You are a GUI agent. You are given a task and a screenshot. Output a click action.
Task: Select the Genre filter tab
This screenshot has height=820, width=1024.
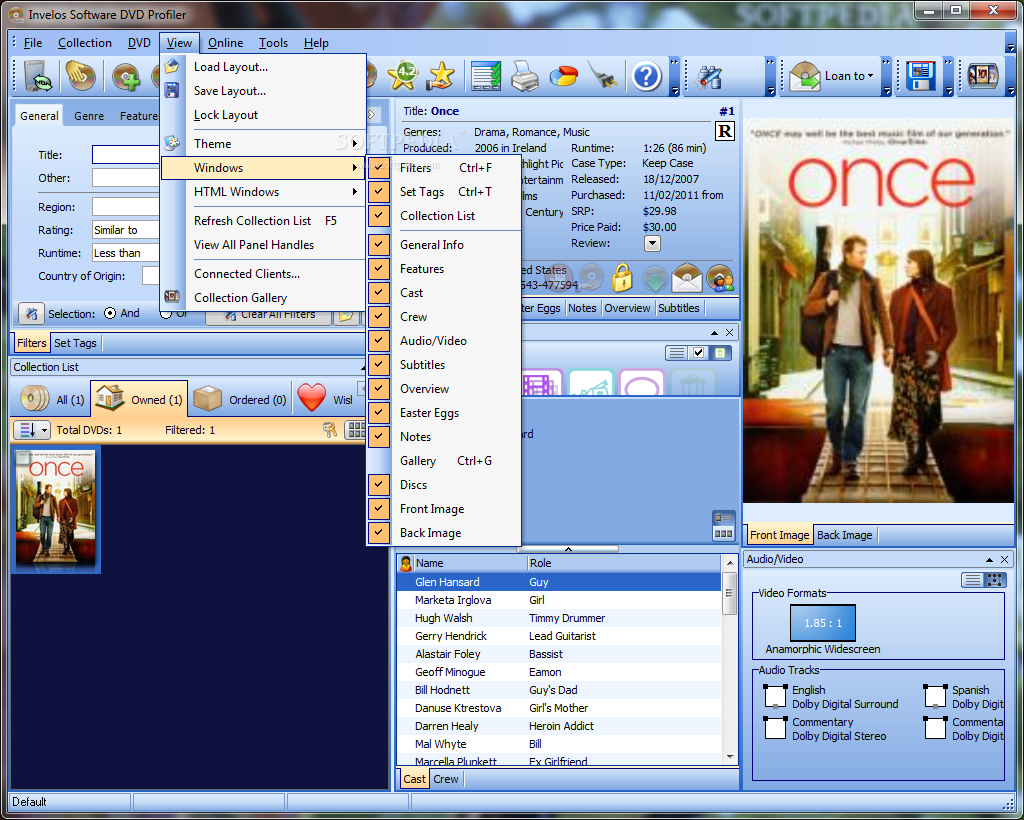pyautogui.click(x=89, y=116)
